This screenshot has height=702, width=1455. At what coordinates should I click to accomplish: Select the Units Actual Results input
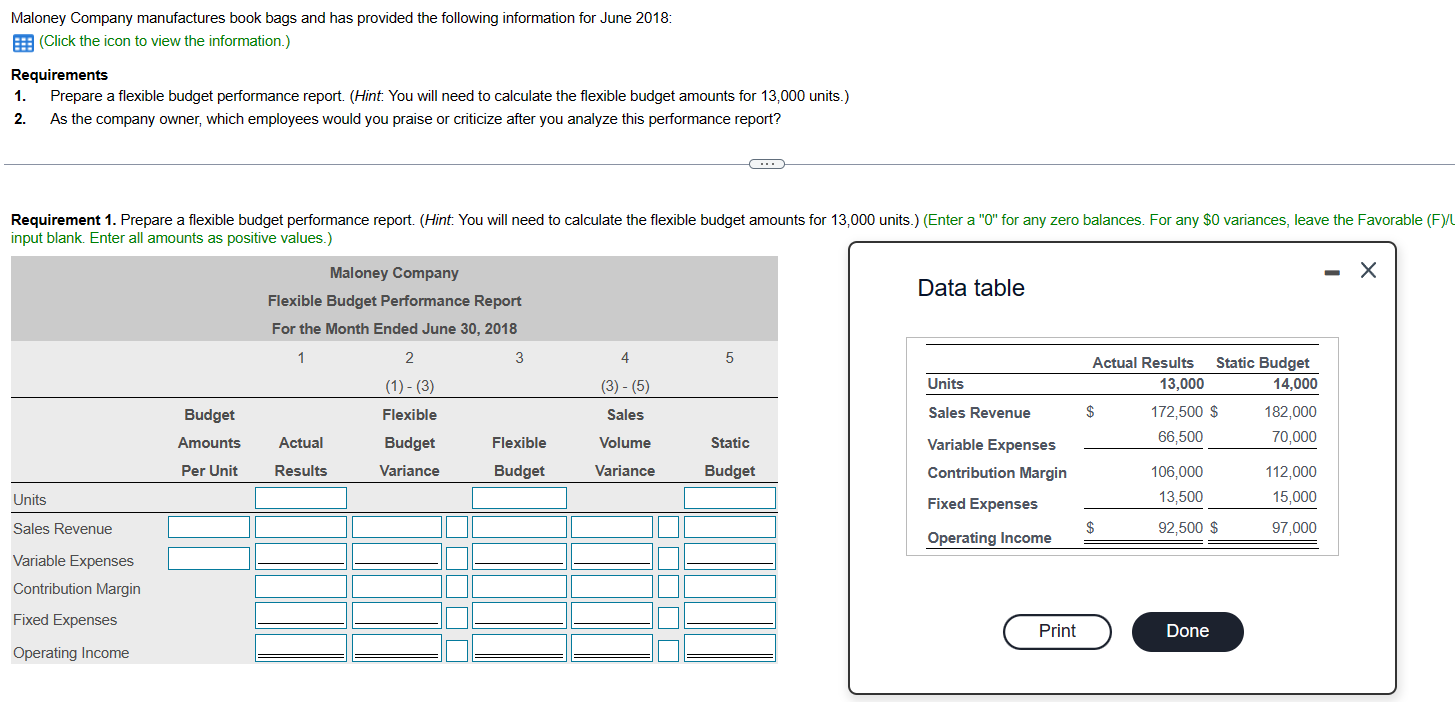click(301, 498)
